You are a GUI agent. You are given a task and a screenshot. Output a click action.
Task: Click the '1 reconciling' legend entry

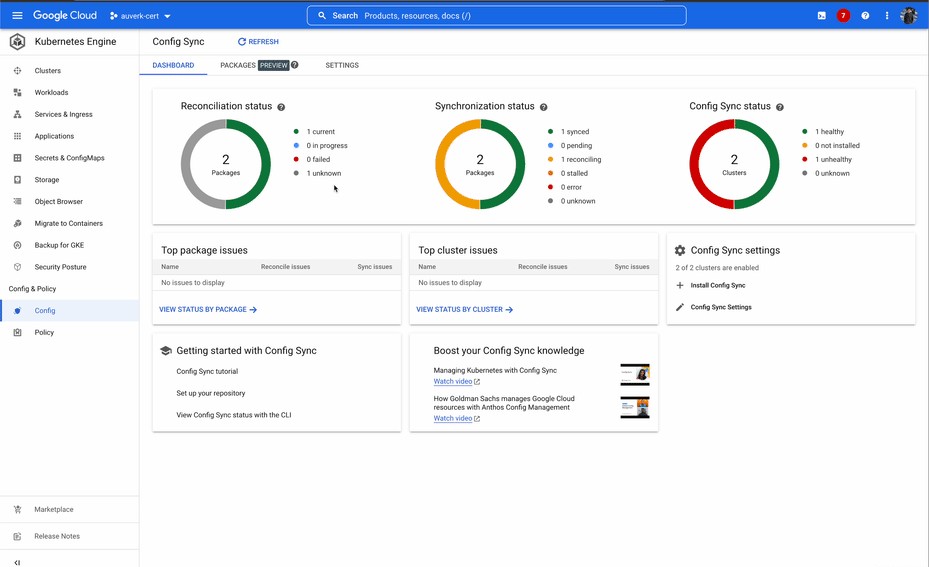(x=574, y=159)
